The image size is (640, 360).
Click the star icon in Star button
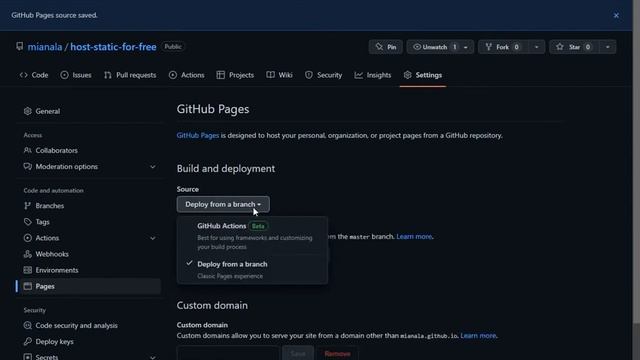click(560, 47)
